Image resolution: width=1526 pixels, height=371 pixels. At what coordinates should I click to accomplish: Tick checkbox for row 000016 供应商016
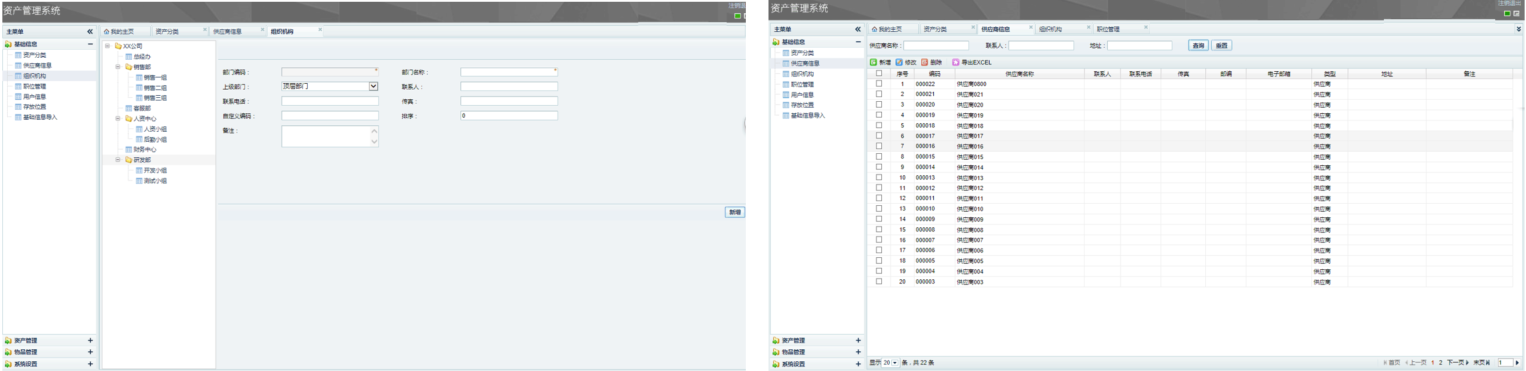click(879, 146)
